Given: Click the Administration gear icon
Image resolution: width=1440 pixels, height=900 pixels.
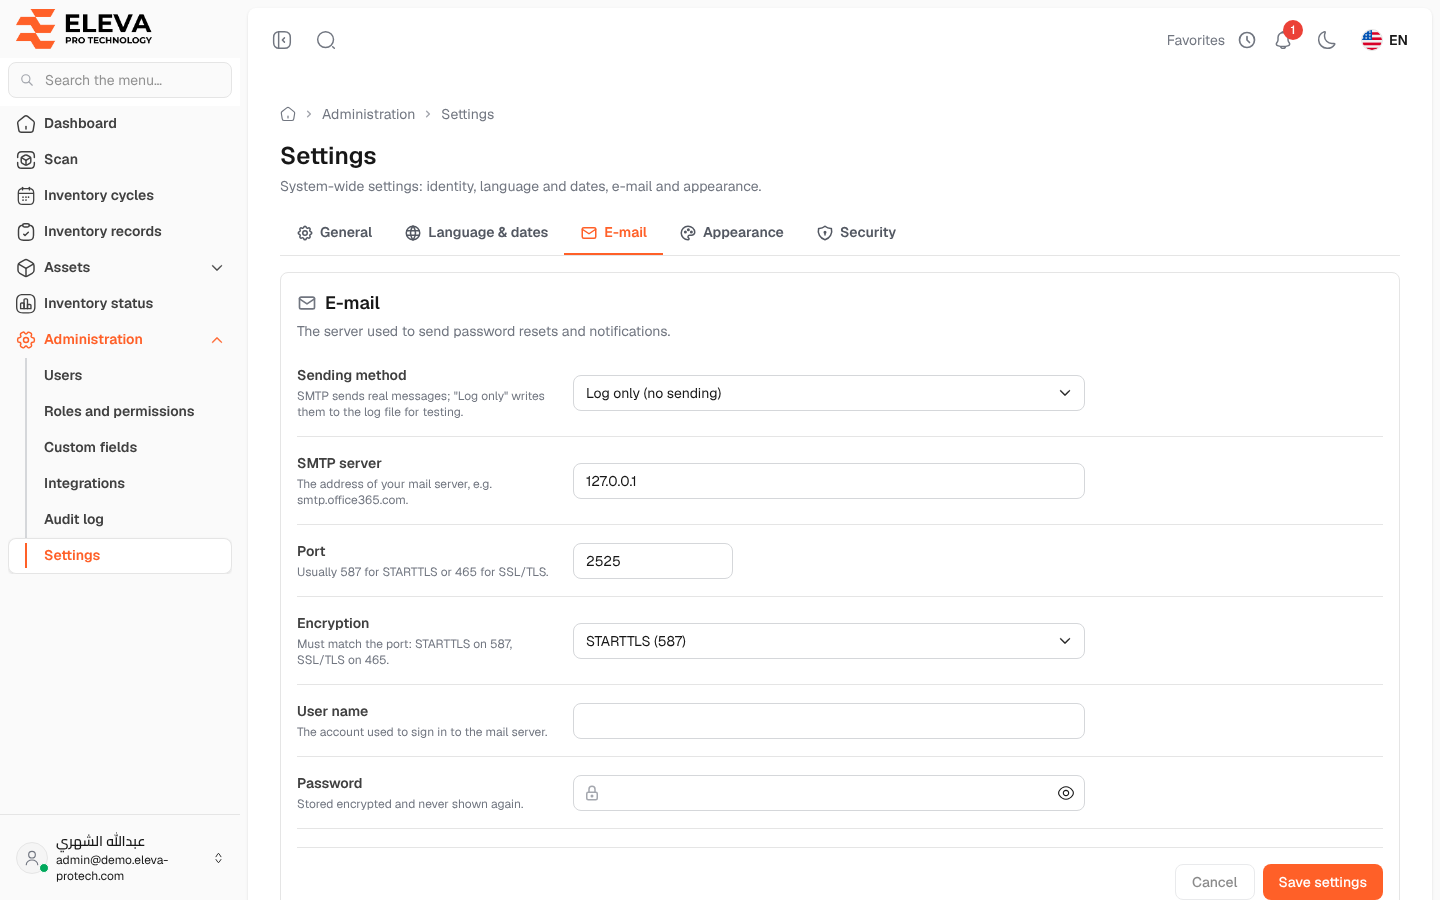Looking at the screenshot, I should point(26,339).
